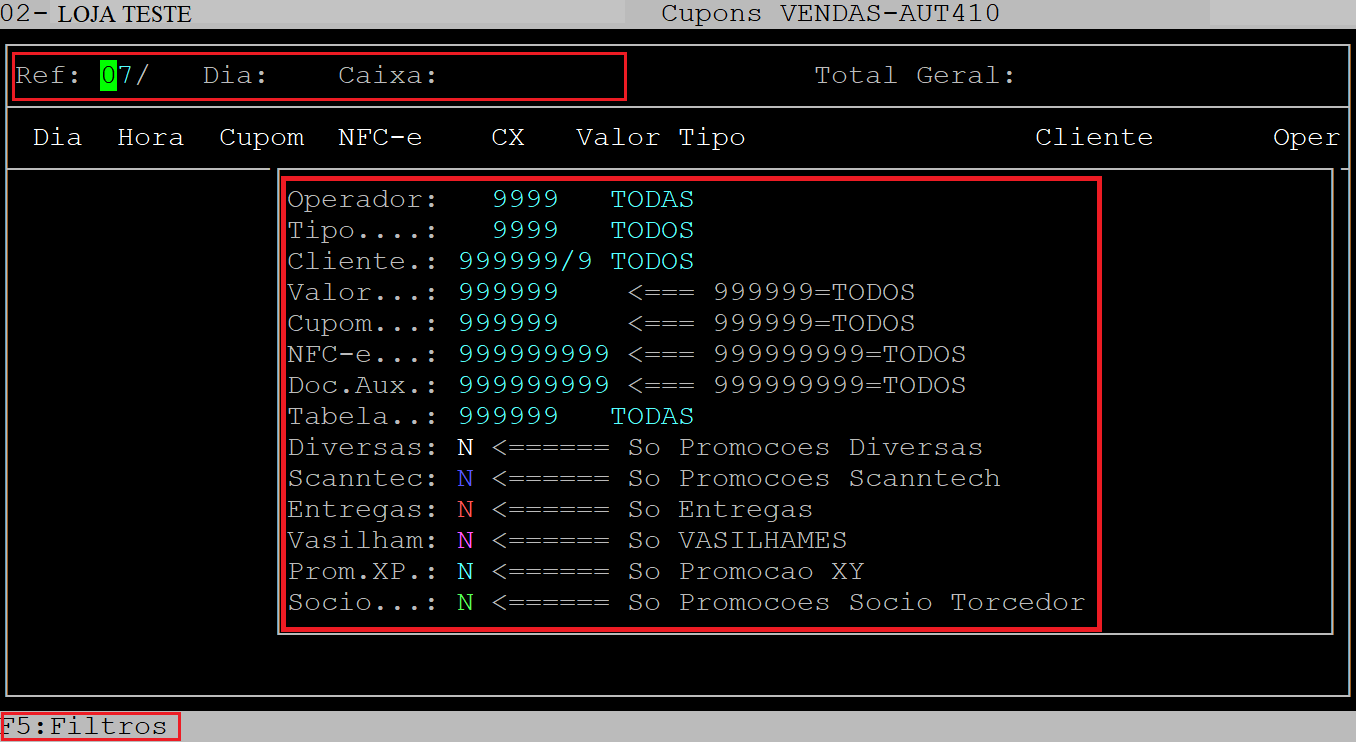Click the Operador value 9999
This screenshot has height=742, width=1356.
(x=525, y=199)
